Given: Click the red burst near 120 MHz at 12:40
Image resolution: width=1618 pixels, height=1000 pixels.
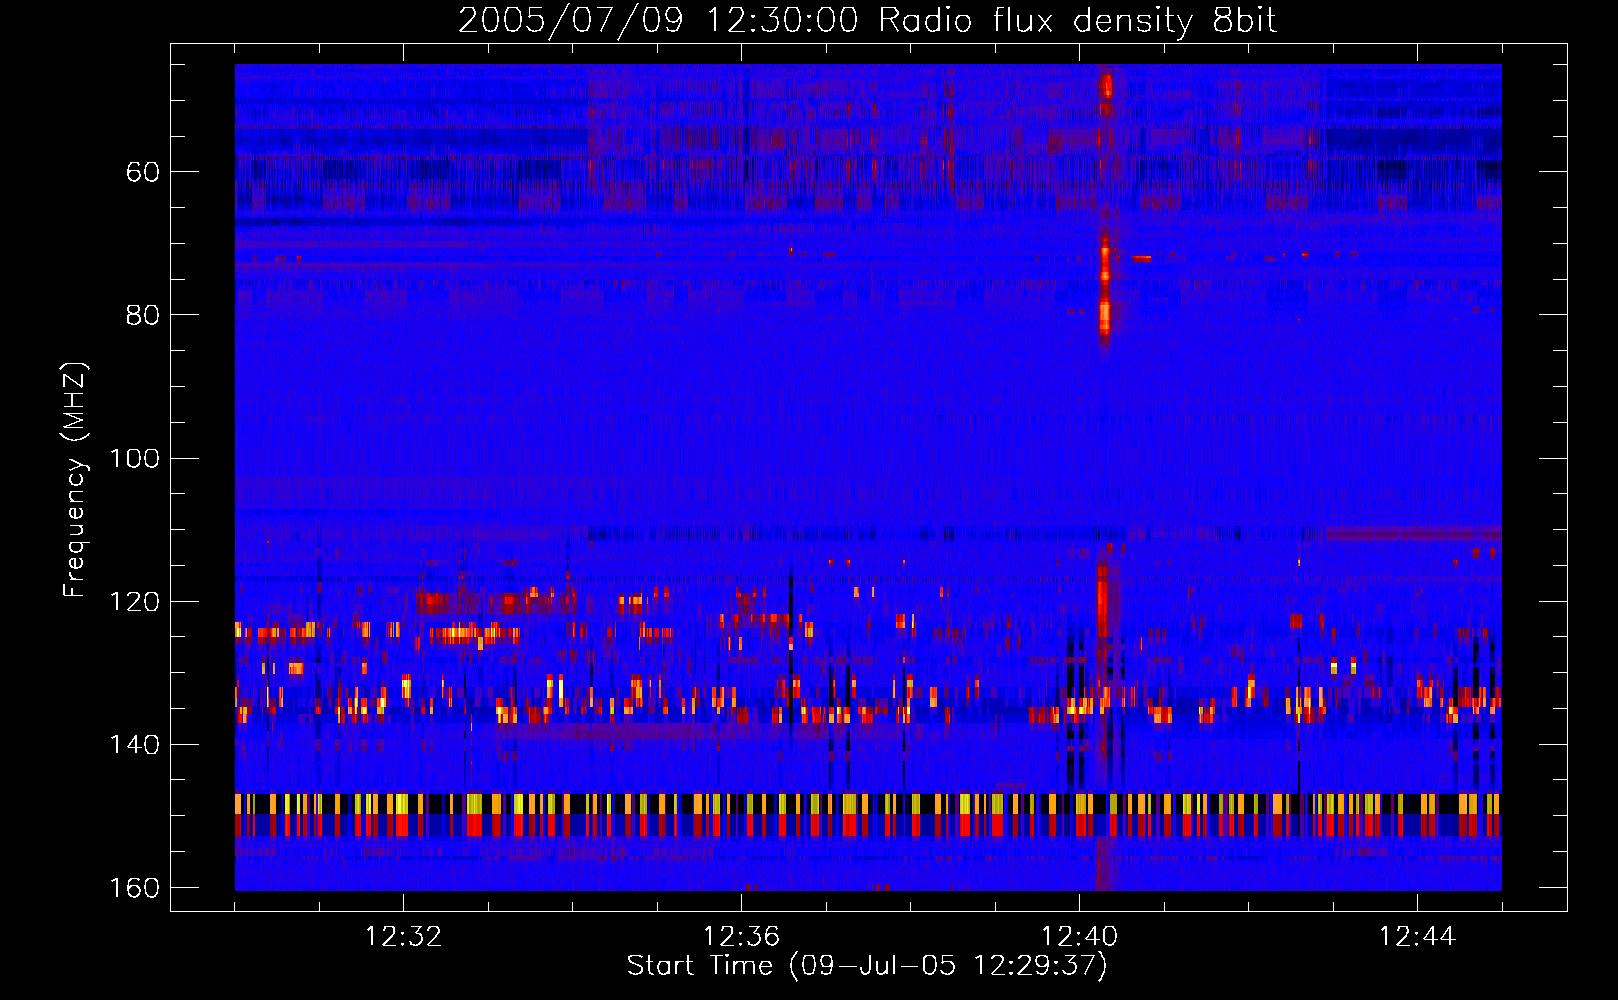Looking at the screenshot, I should [x=1103, y=600].
